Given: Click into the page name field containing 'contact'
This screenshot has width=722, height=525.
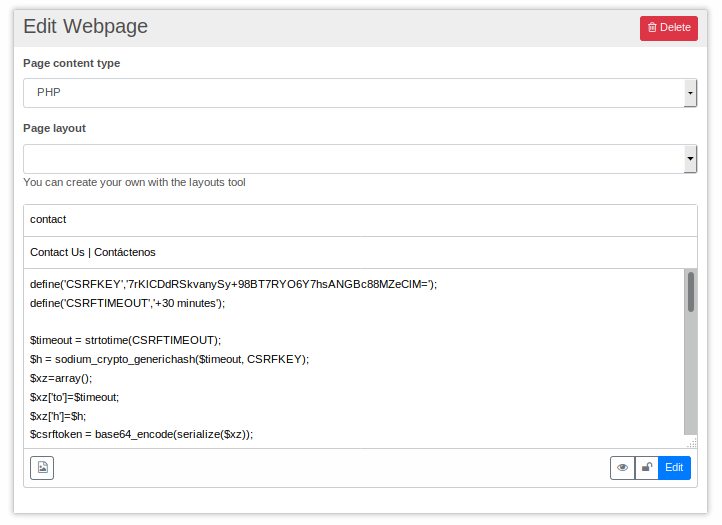Looking at the screenshot, I should pyautogui.click(x=360, y=220).
